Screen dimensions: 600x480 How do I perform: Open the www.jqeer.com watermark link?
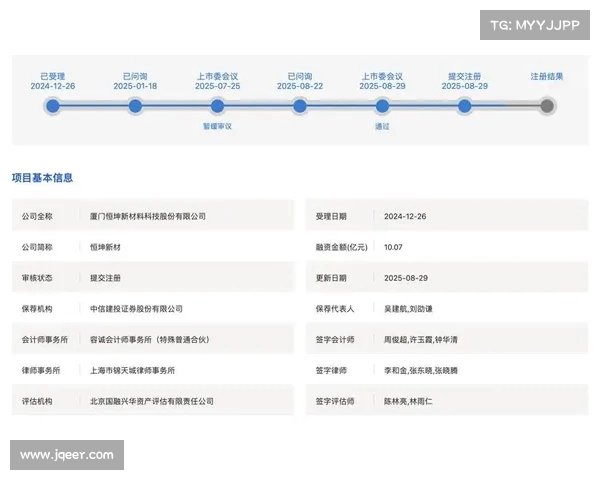click(67, 455)
